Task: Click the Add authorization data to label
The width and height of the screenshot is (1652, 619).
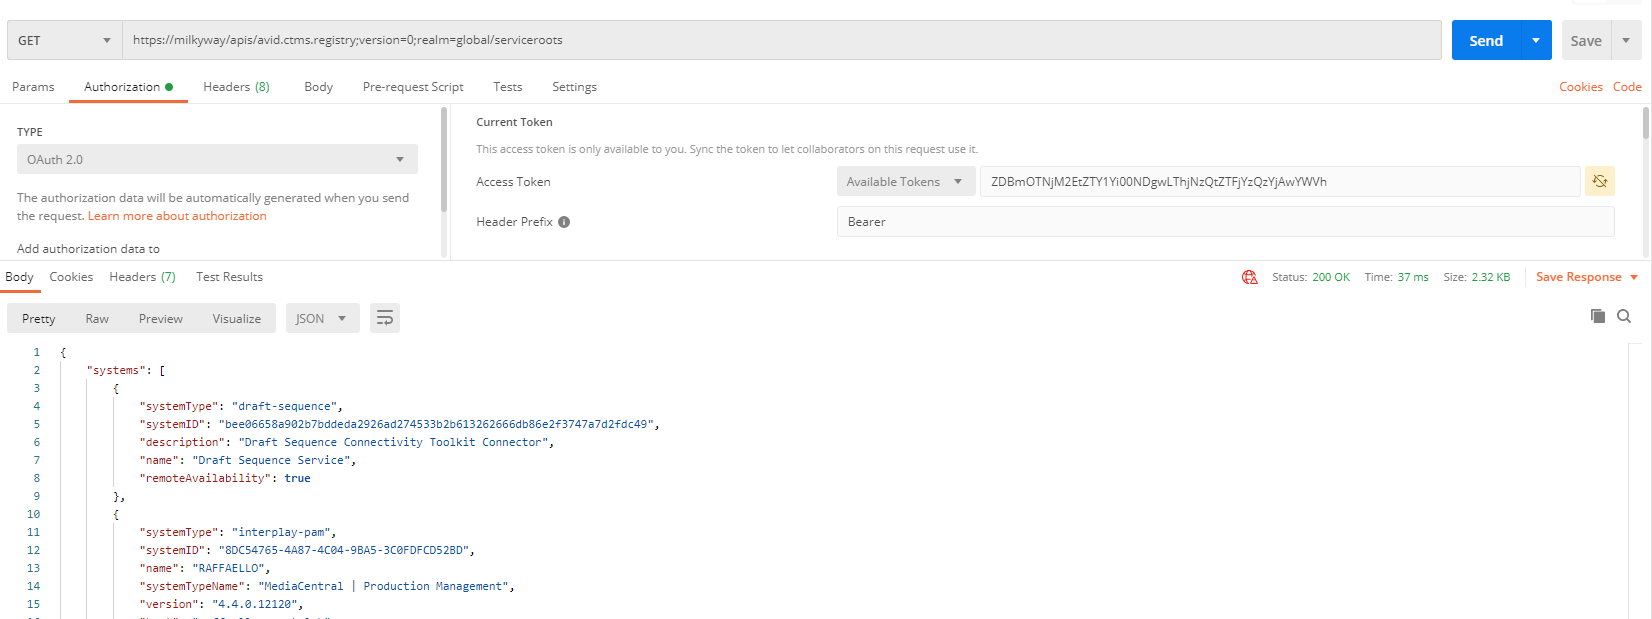Action: click(88, 249)
